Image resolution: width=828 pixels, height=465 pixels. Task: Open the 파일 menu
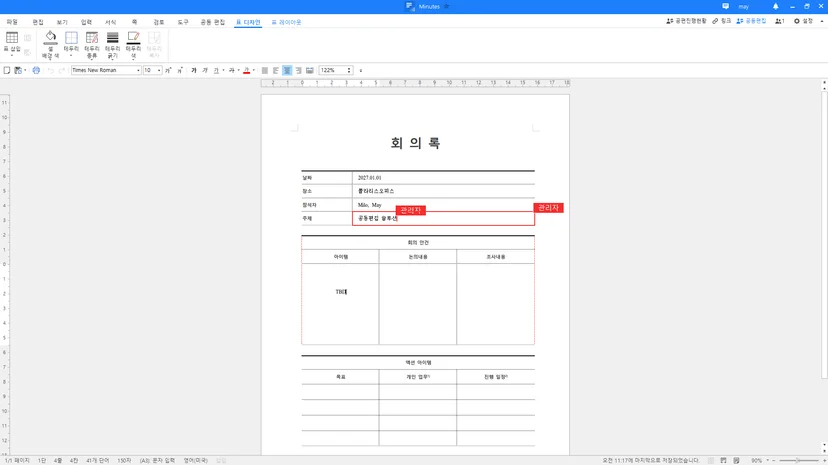(12, 22)
